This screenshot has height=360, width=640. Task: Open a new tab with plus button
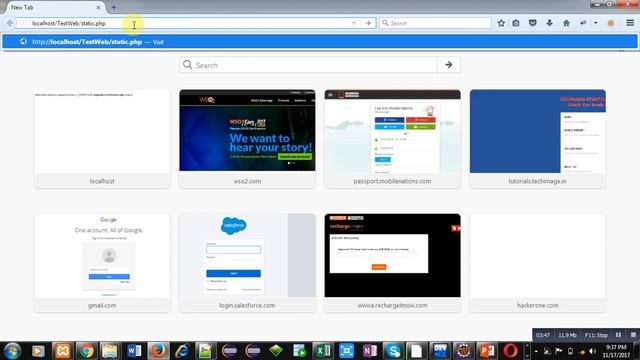click(114, 7)
